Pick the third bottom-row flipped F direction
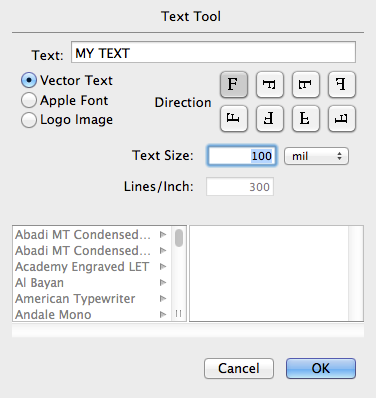 (x=306, y=118)
